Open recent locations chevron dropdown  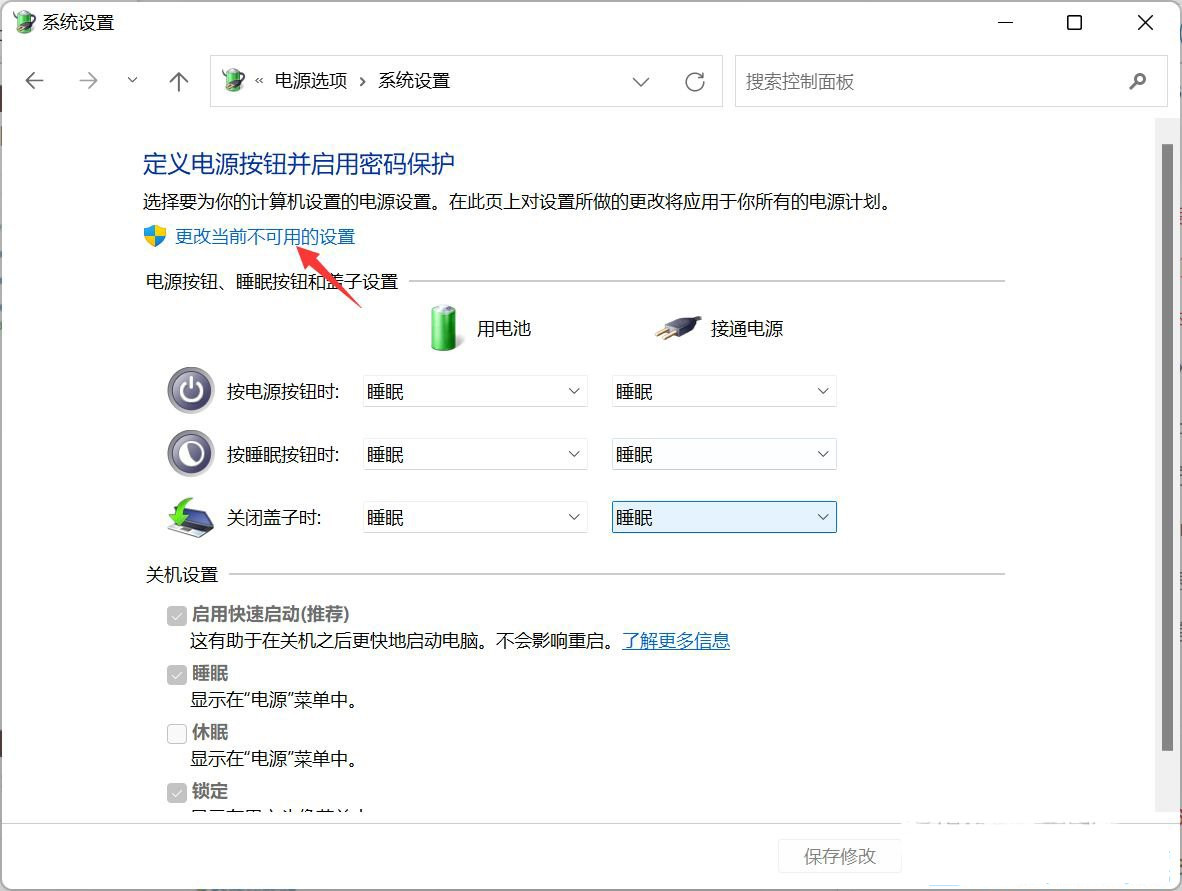point(133,81)
